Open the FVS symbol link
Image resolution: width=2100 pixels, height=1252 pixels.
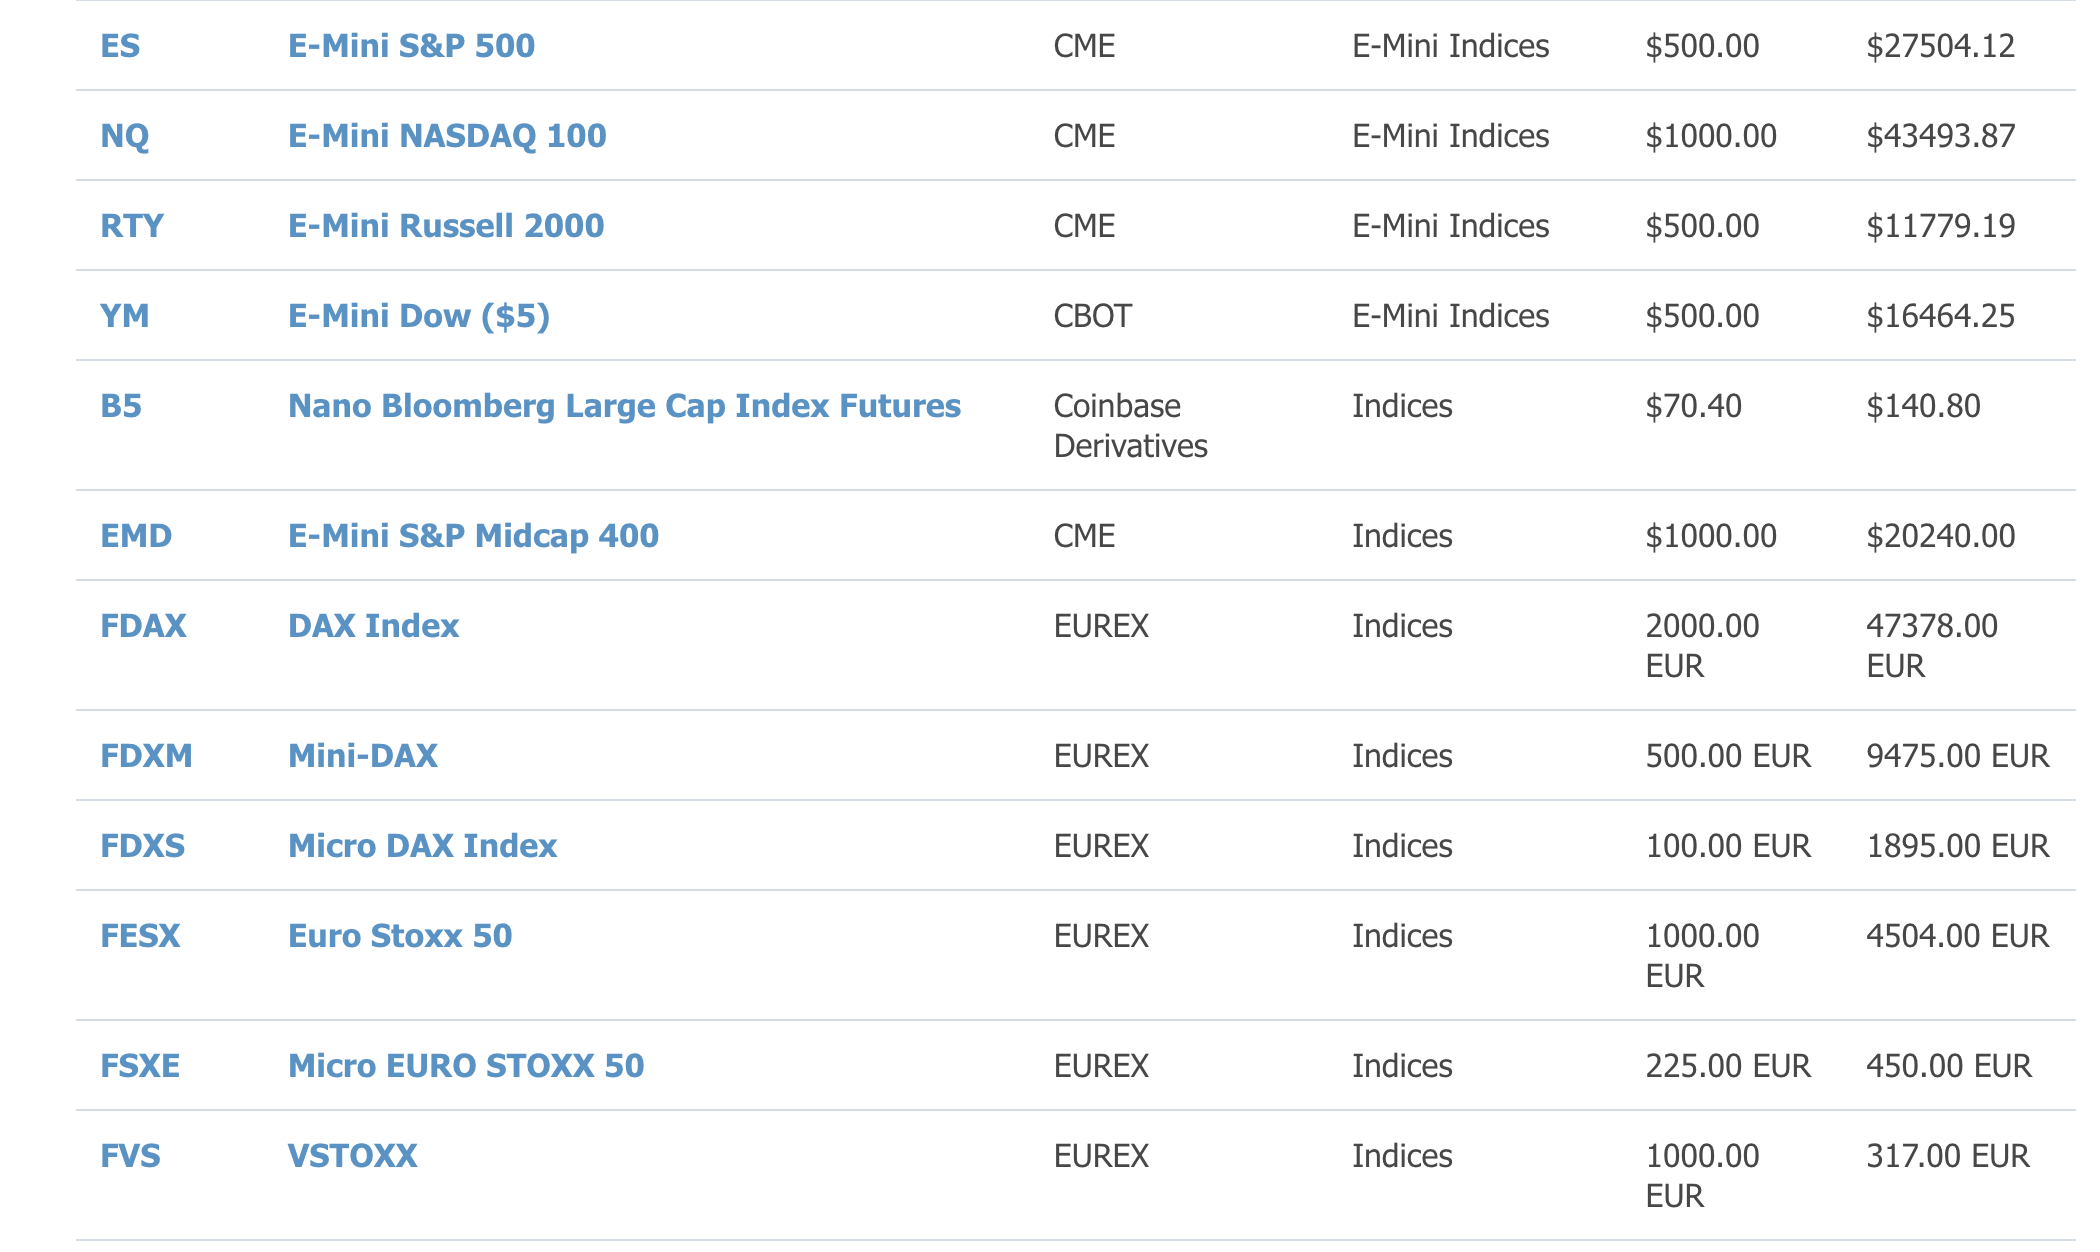point(130,1156)
